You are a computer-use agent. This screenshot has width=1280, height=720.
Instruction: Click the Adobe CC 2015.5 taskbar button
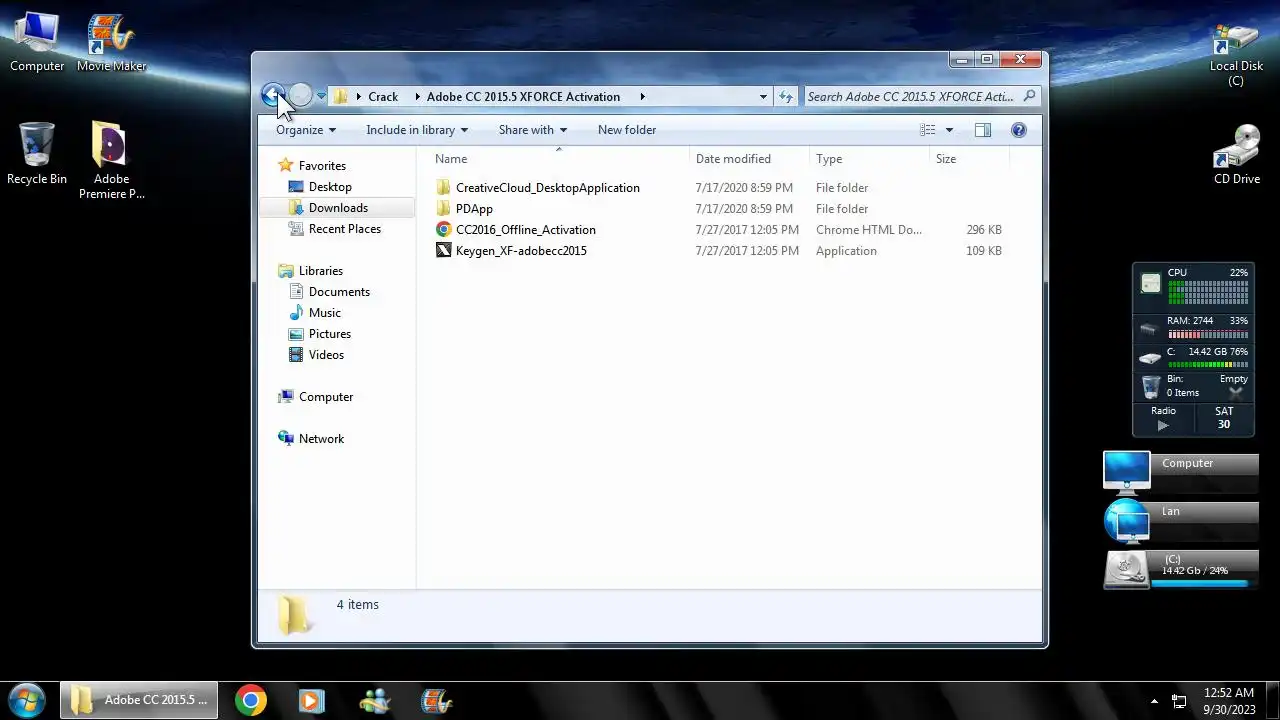pyautogui.click(x=139, y=700)
